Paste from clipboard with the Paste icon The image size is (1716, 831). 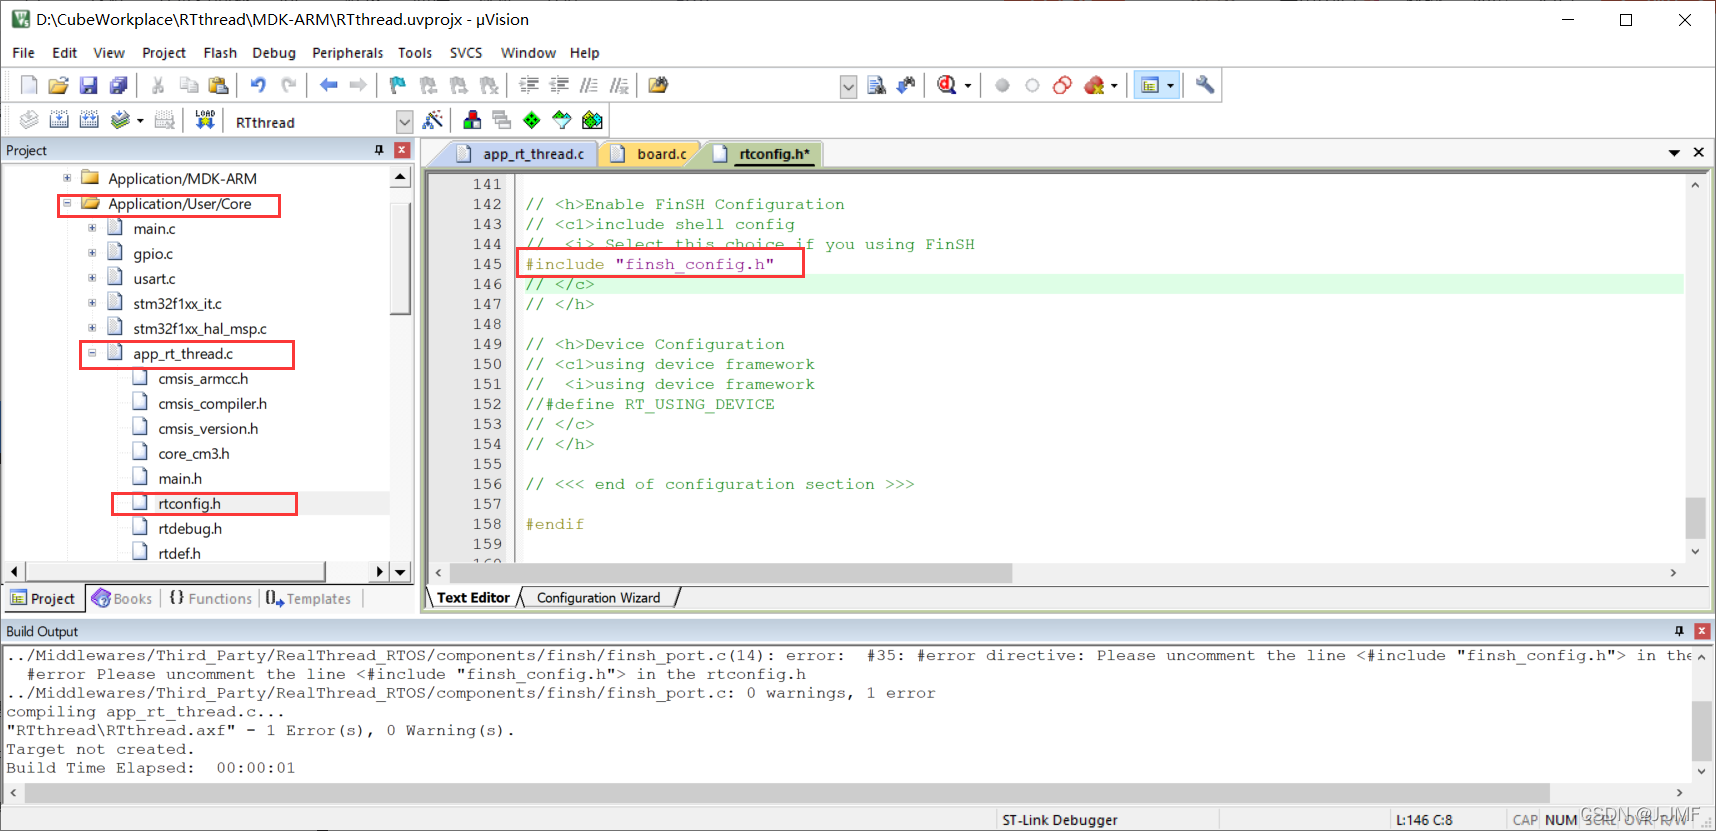pyautogui.click(x=218, y=85)
